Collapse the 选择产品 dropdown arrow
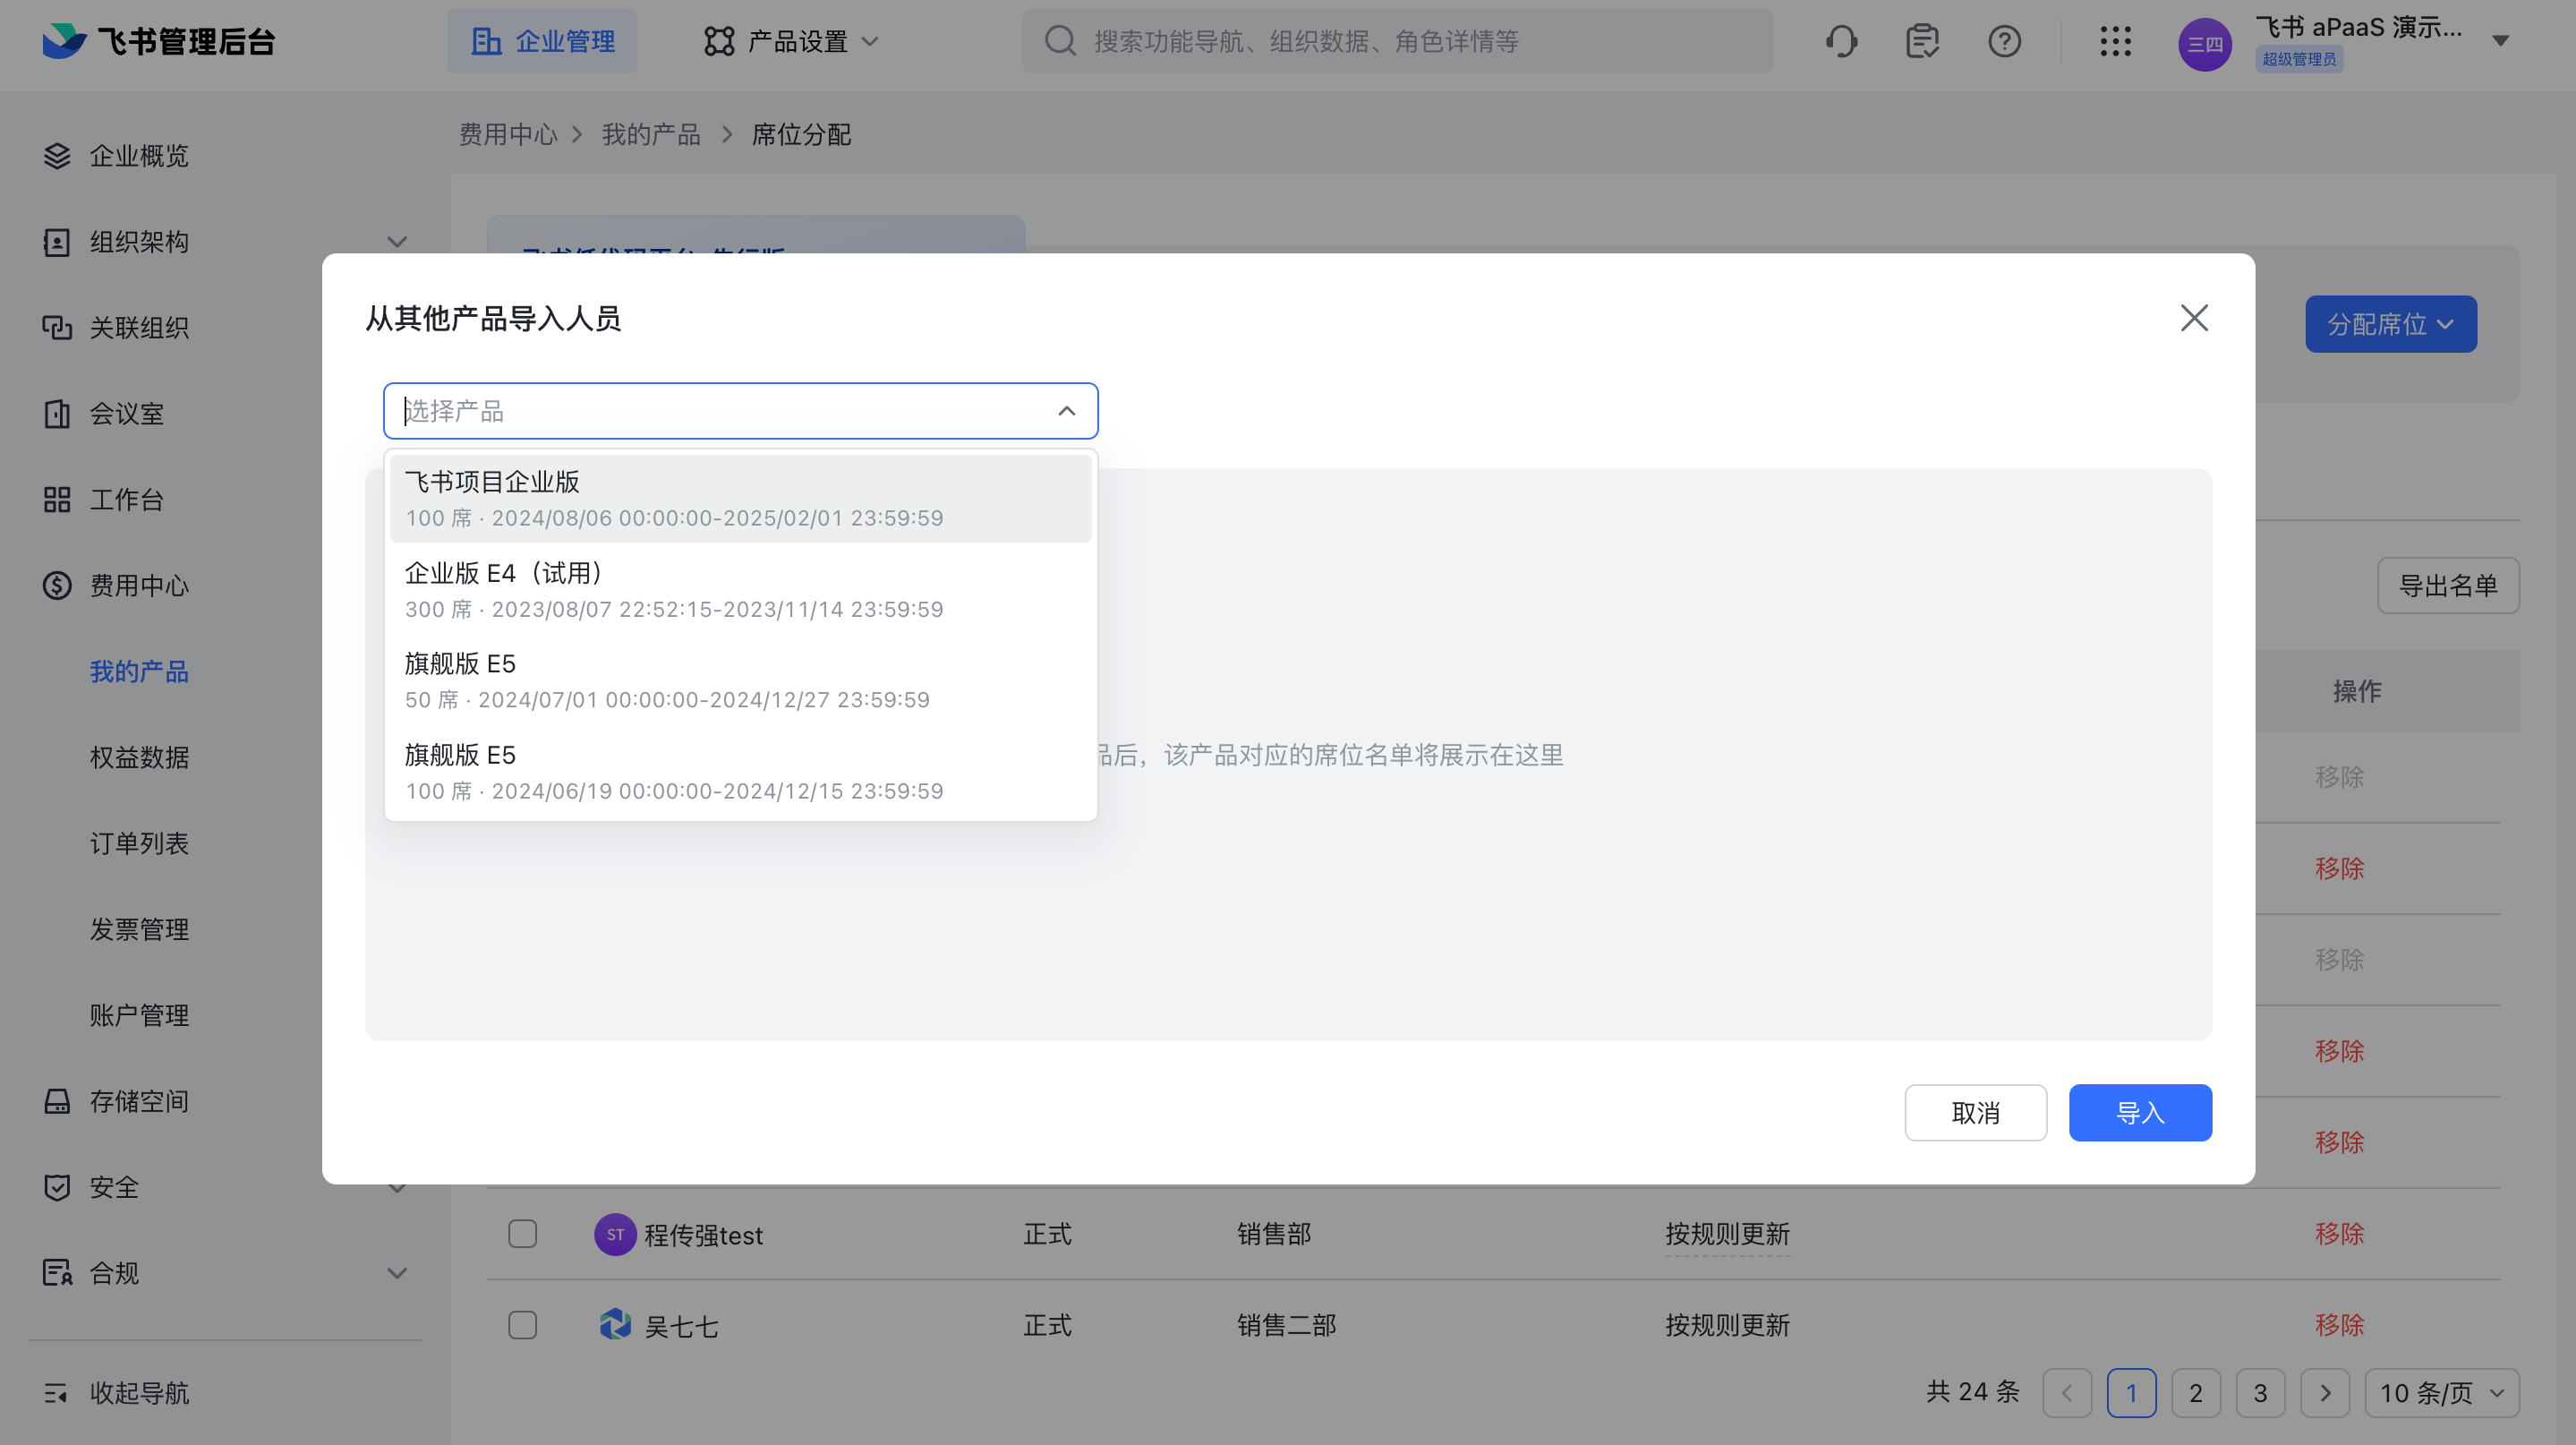This screenshot has width=2576, height=1445. (1067, 411)
